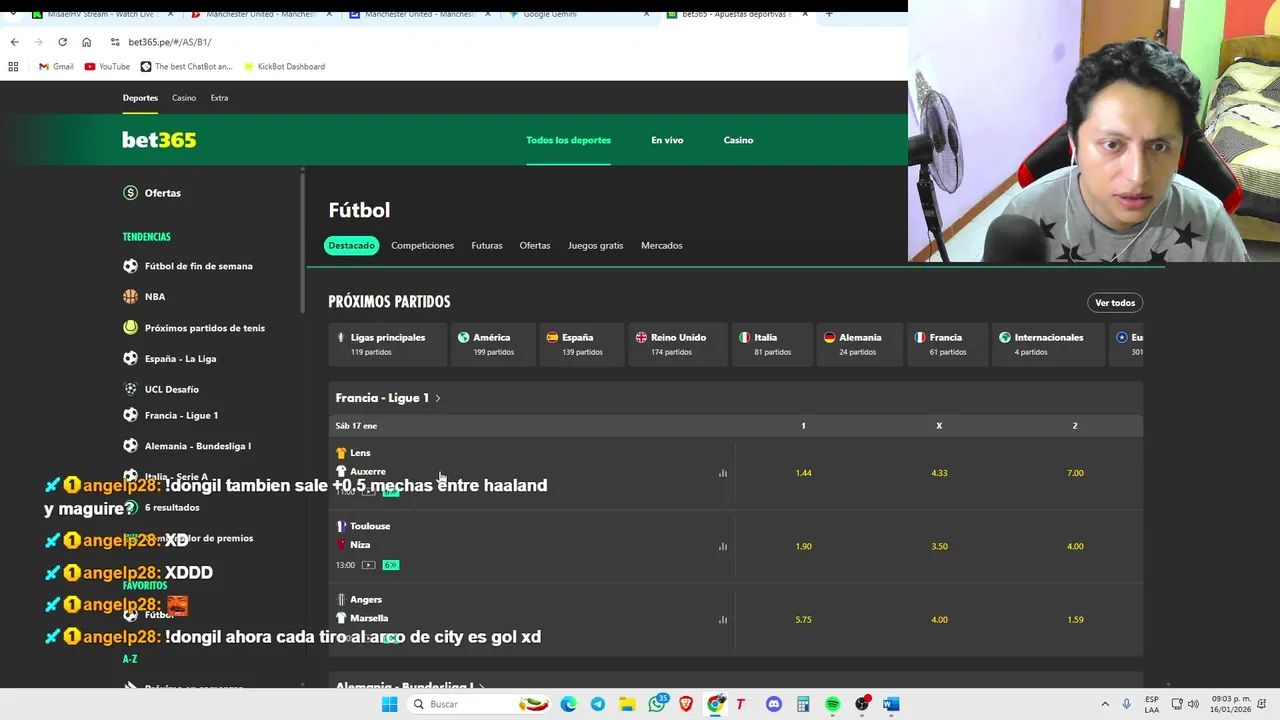Screen dimensions: 1280x720
Task: Open Ofertas in the sidebar
Action: point(152,193)
